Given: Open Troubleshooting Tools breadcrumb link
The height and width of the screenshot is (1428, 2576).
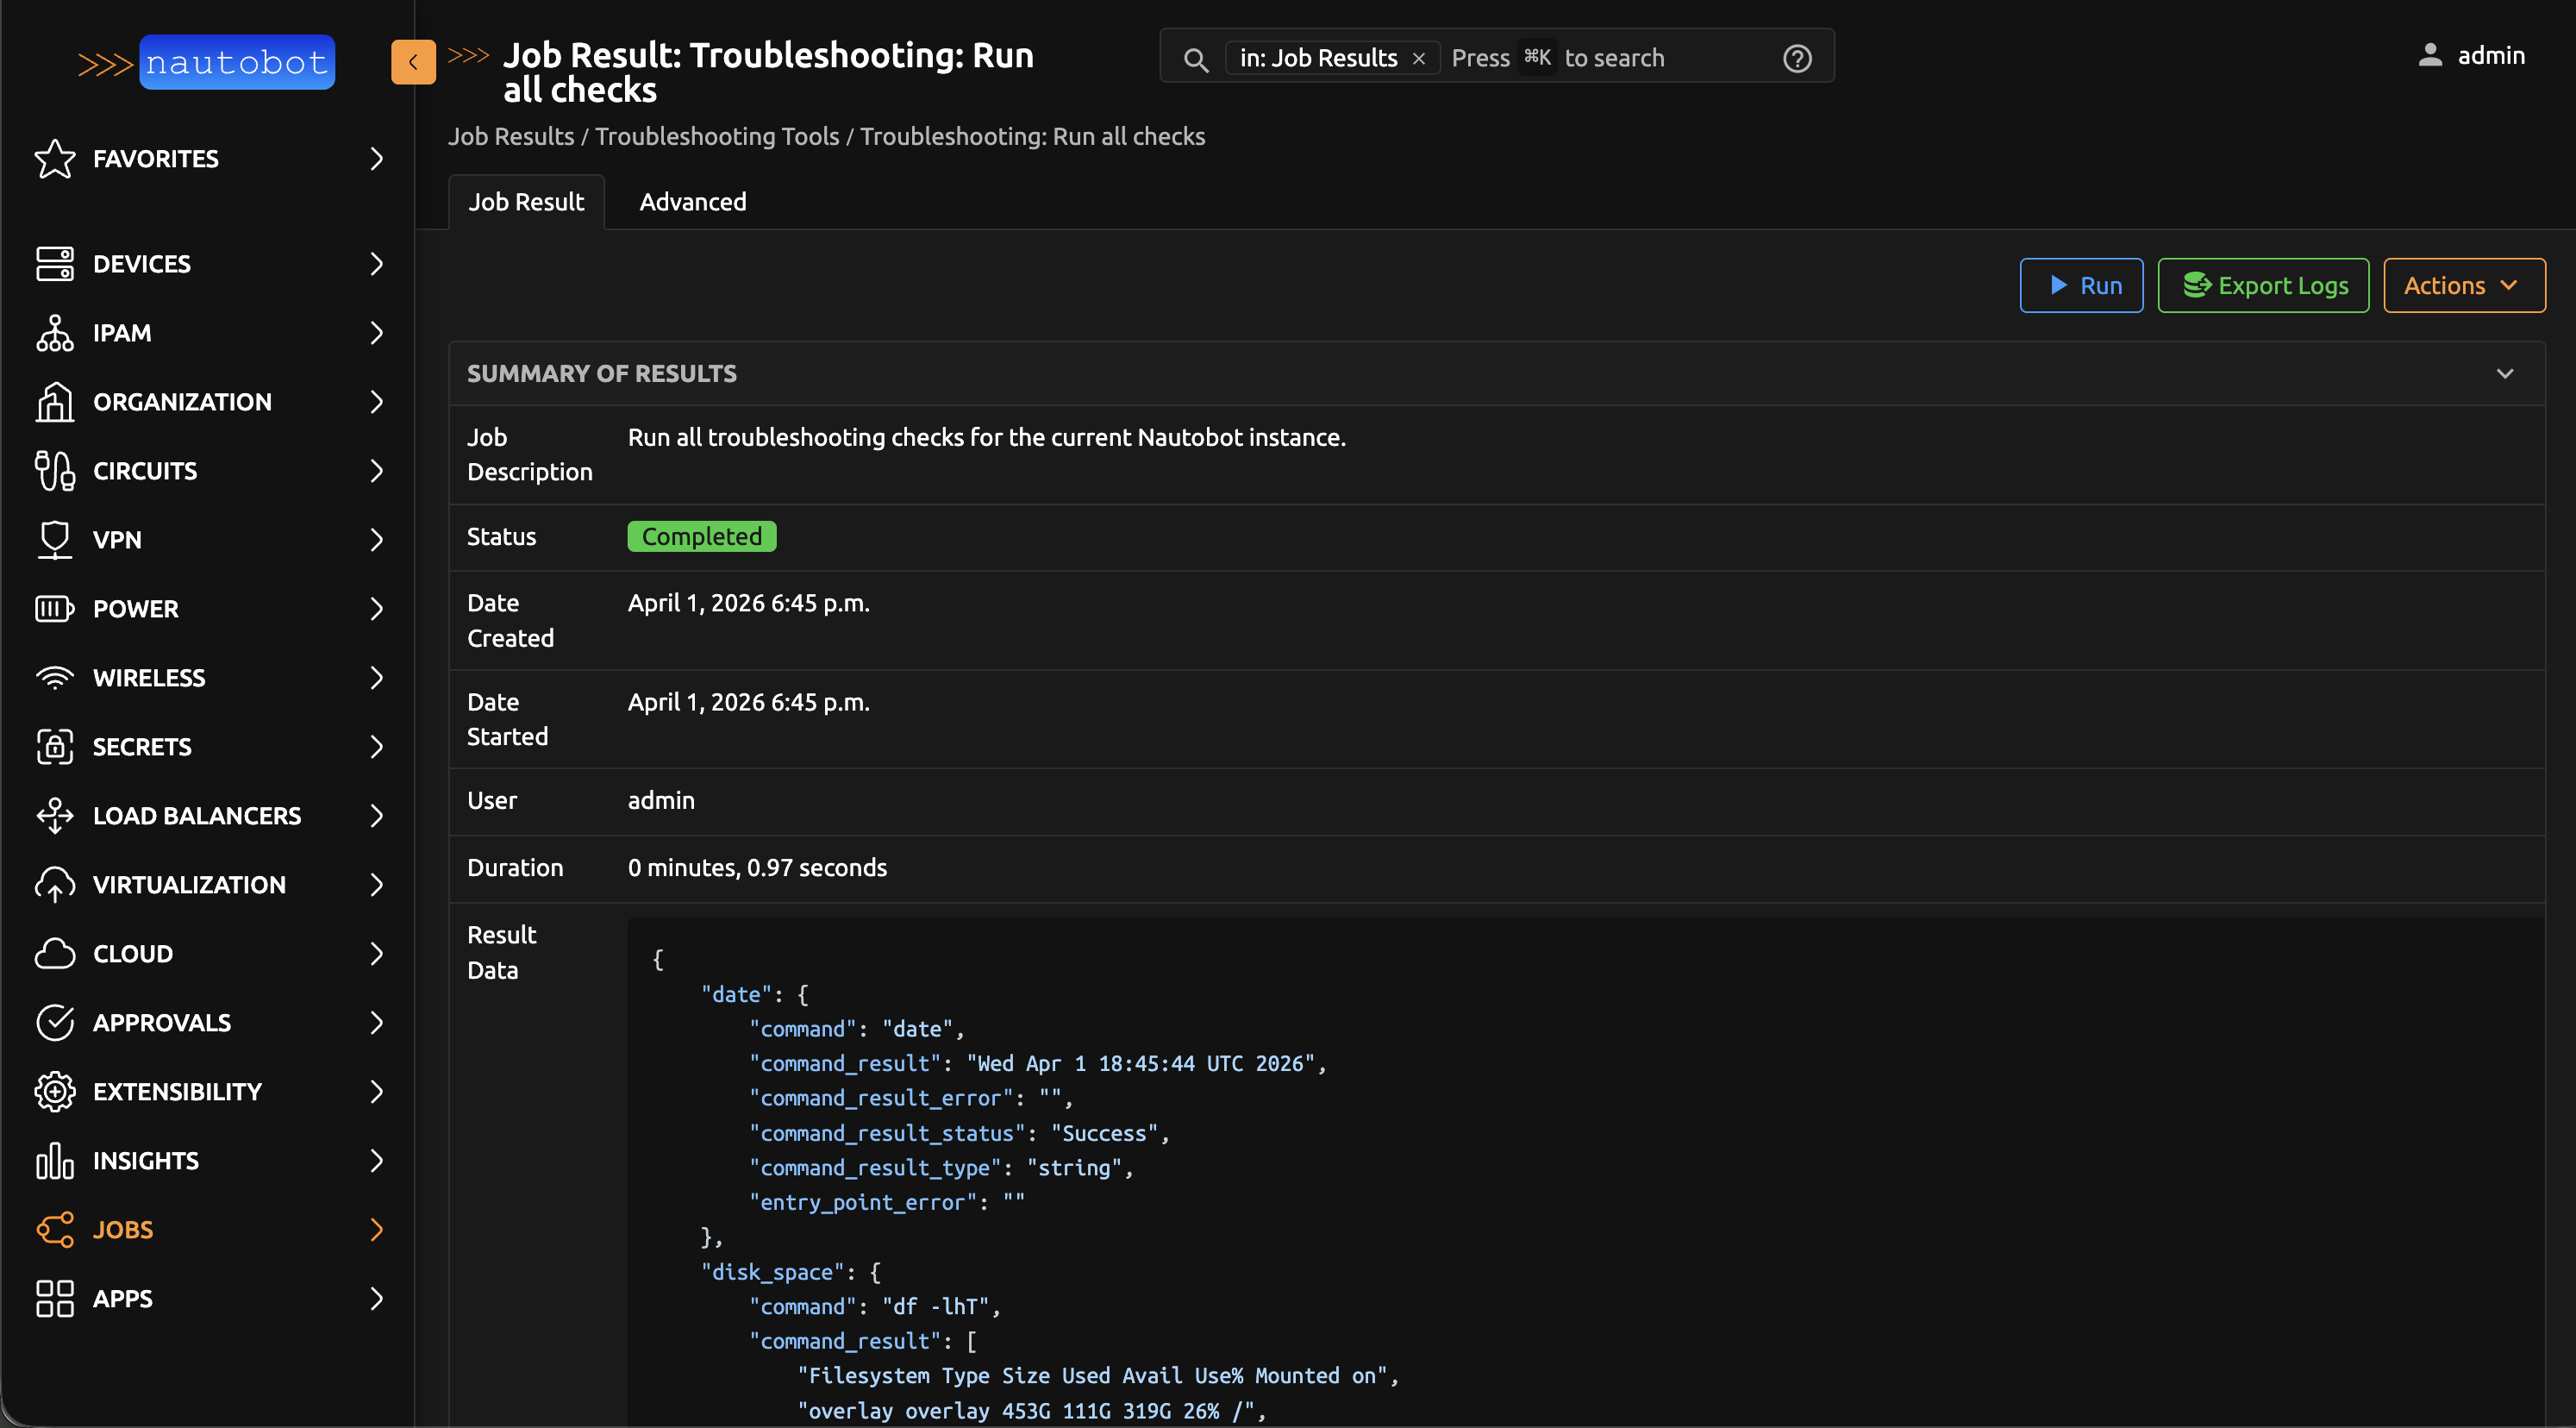Looking at the screenshot, I should pos(717,137).
